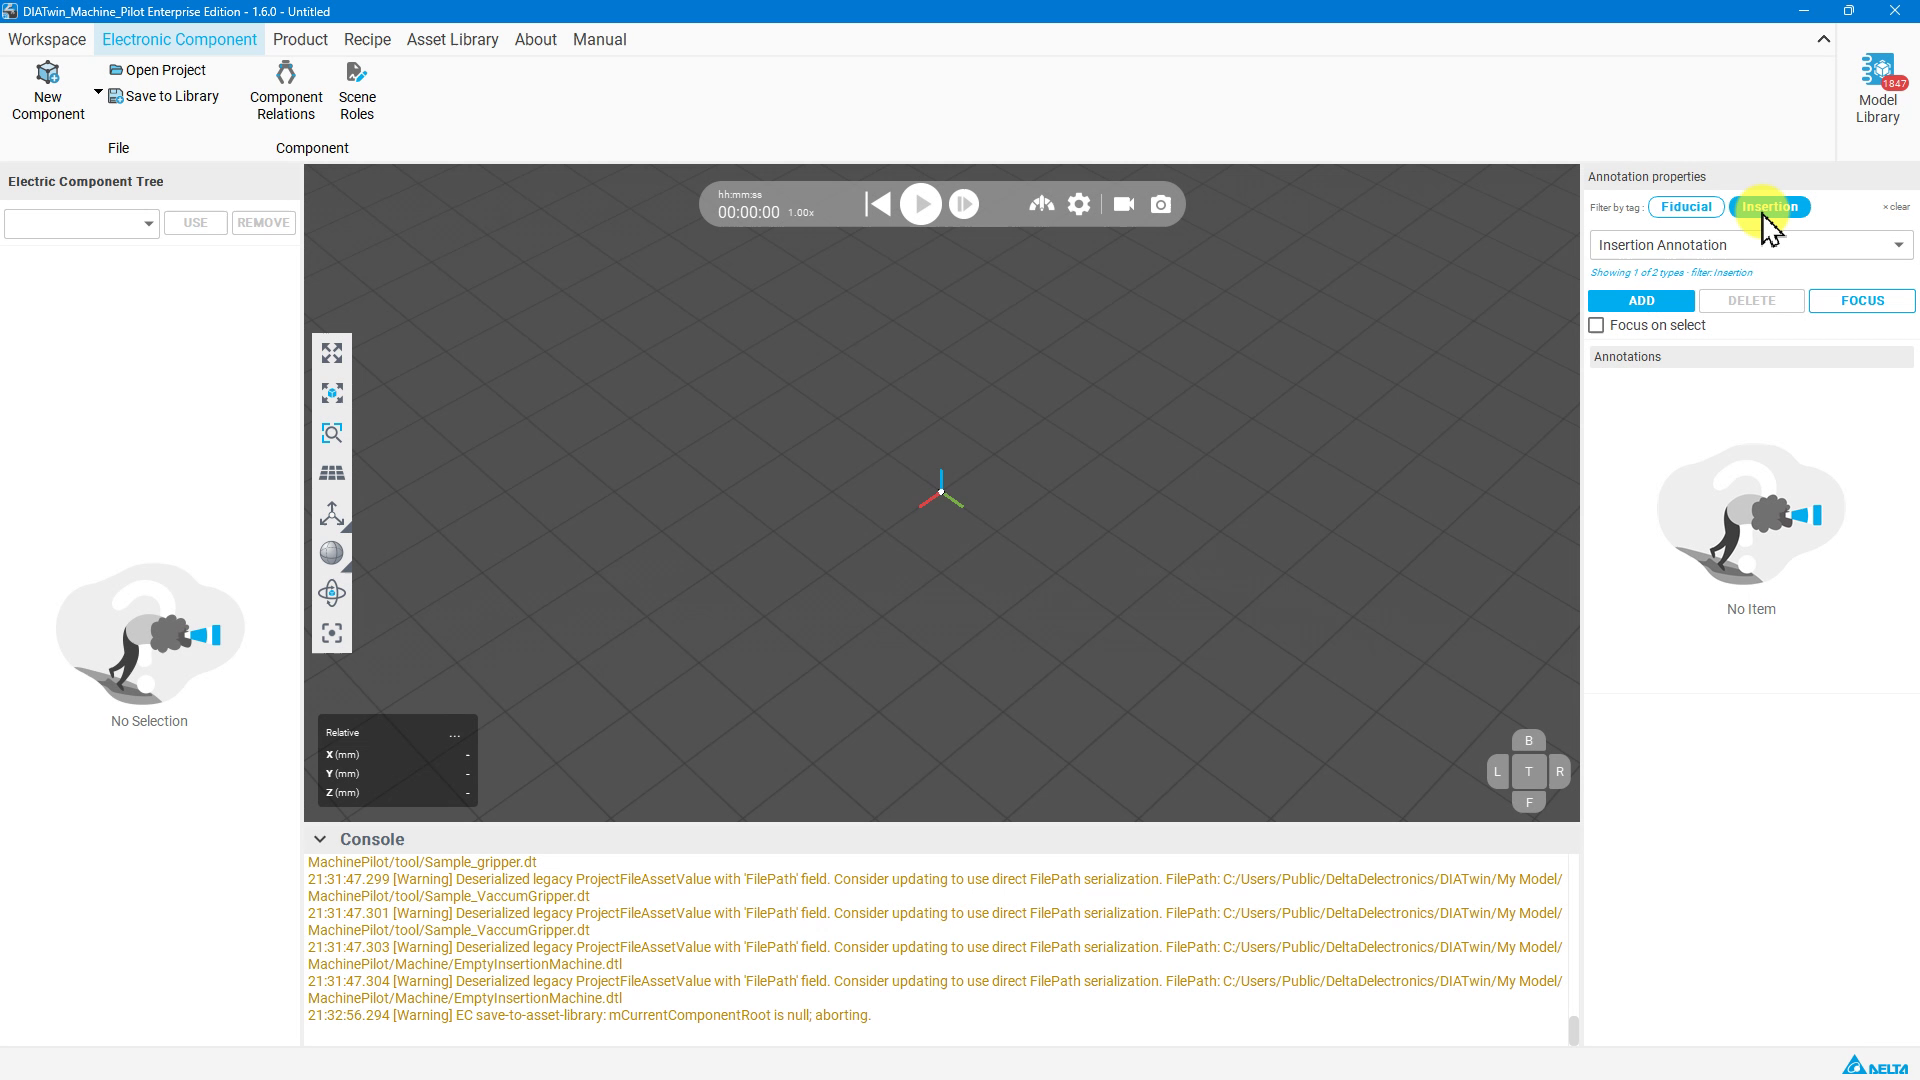Toggle the floor grid display
Image resolution: width=1920 pixels, height=1080 pixels.
coord(332,473)
